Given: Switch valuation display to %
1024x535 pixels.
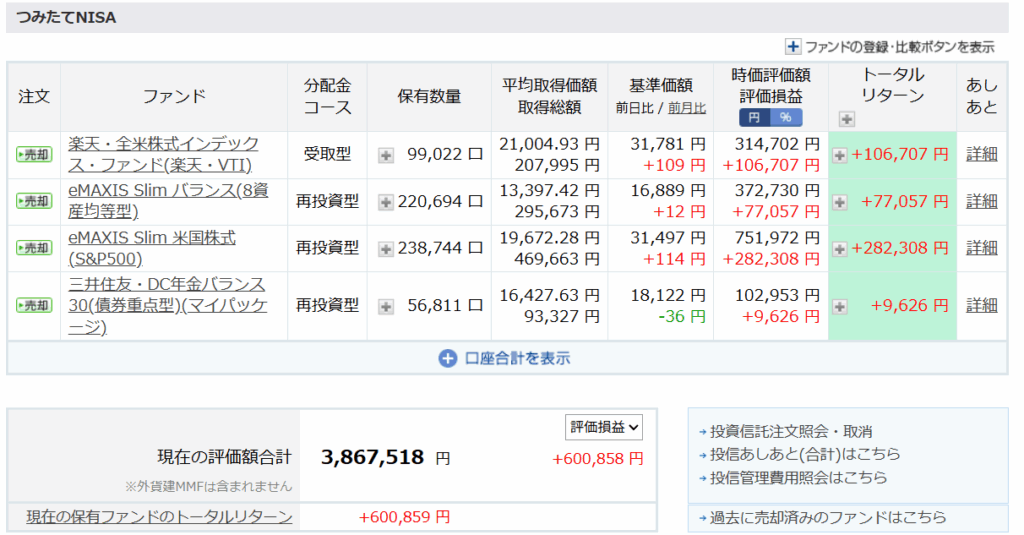Looking at the screenshot, I should coord(786,118).
